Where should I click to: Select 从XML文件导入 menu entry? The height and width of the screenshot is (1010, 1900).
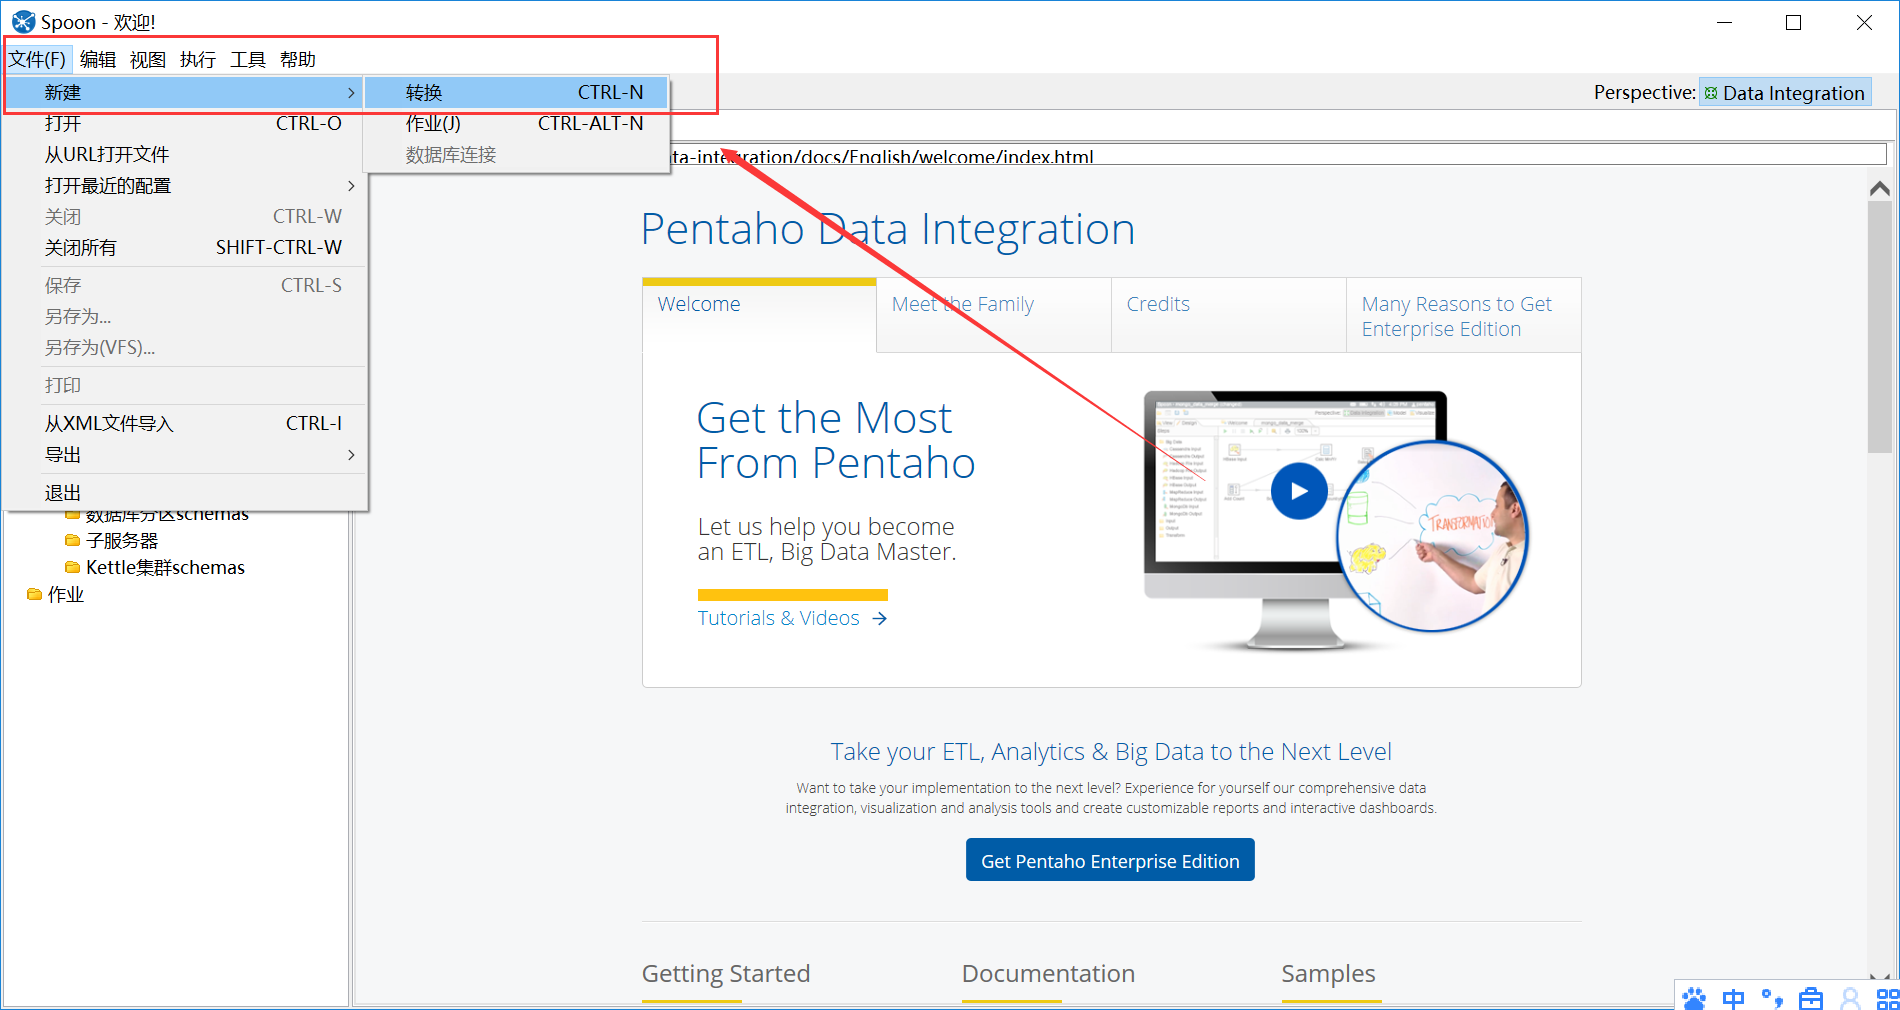[184, 423]
